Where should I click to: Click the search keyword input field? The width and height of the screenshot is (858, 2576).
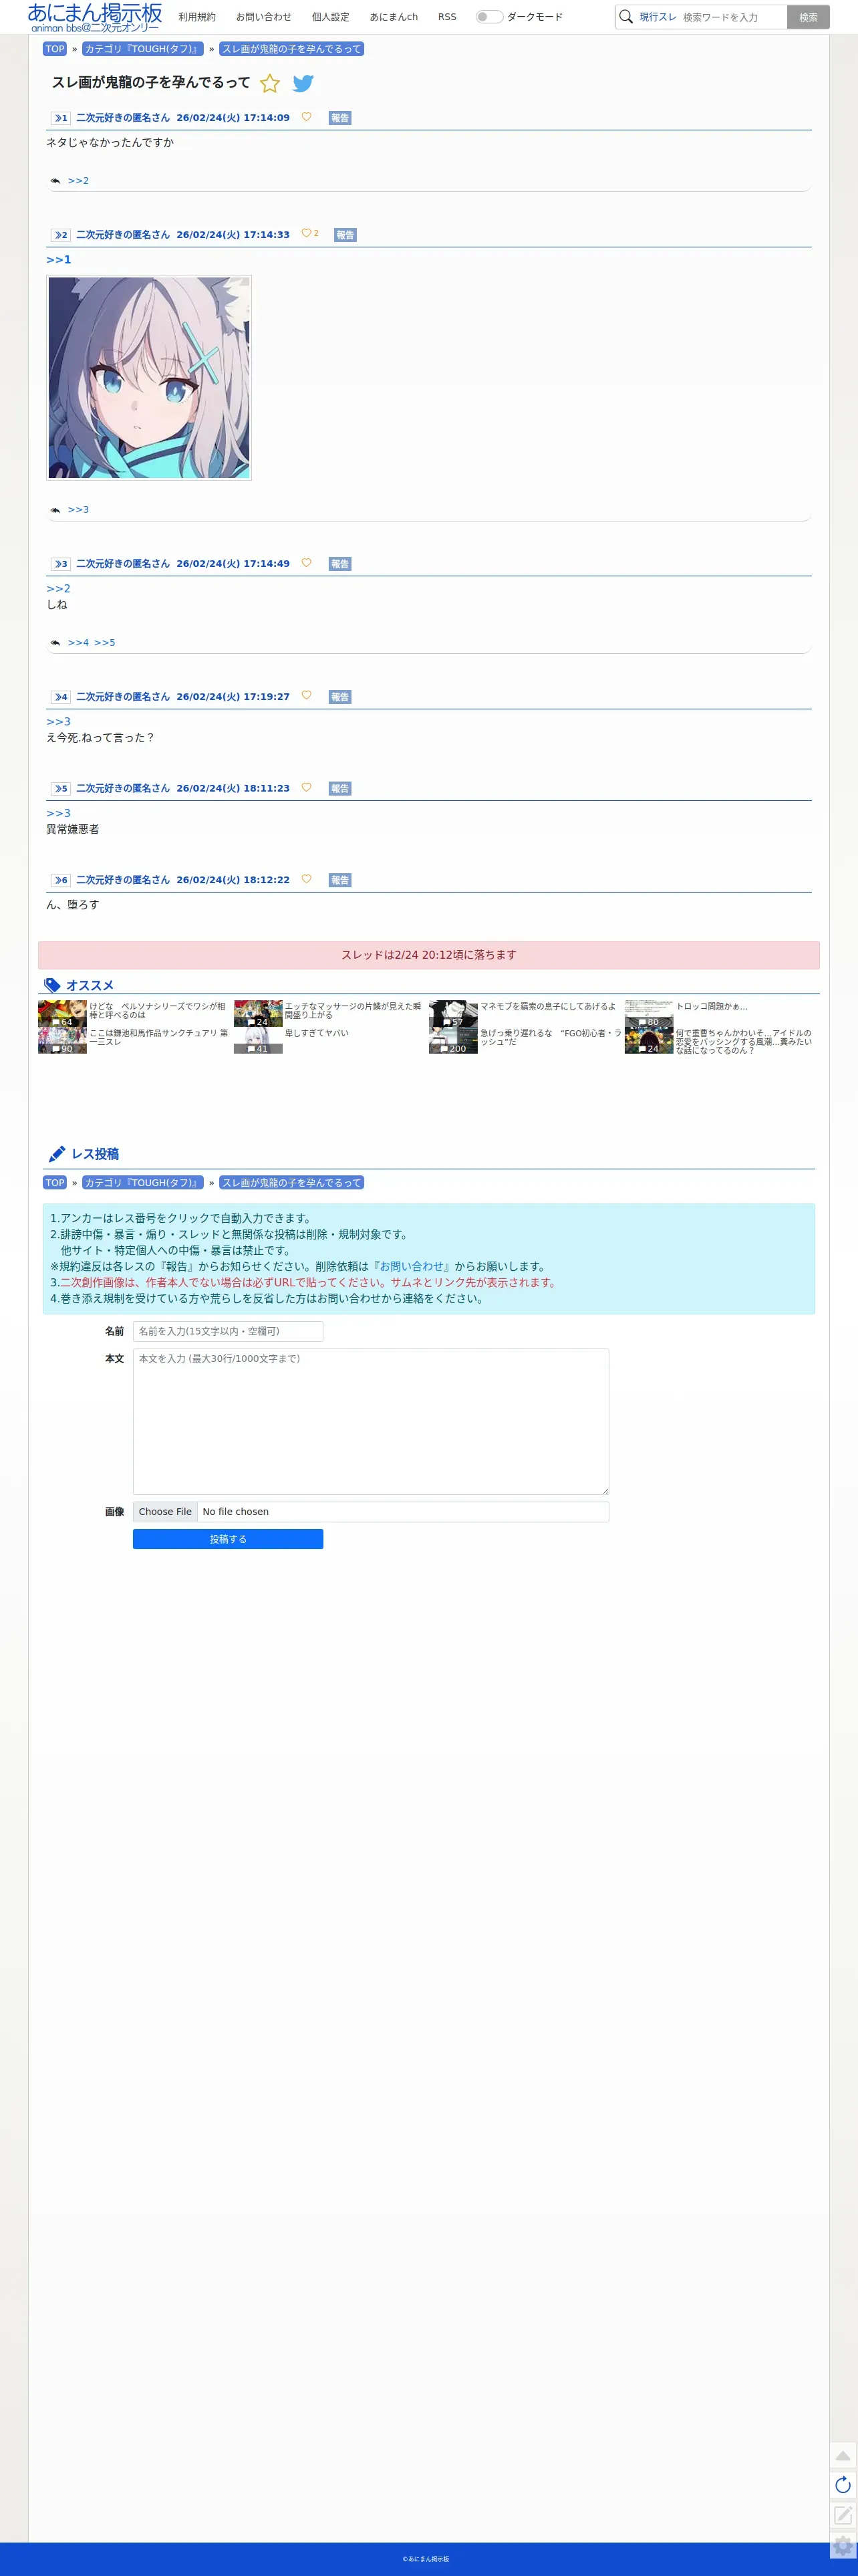[x=732, y=17]
